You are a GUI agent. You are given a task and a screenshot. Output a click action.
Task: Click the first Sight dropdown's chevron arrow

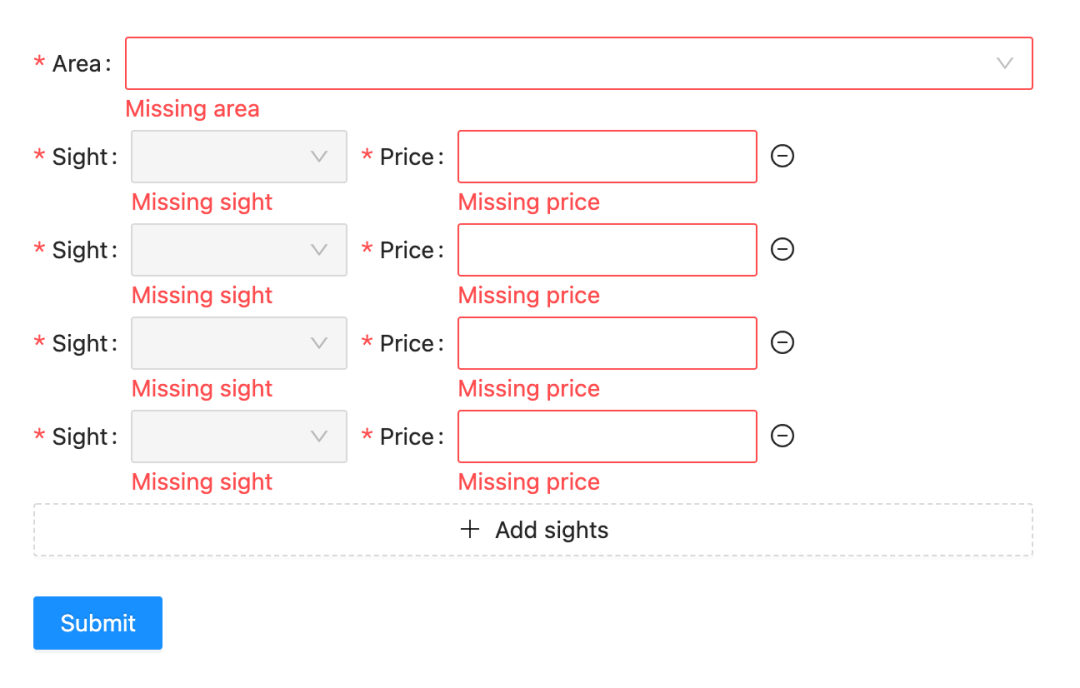[319, 157]
